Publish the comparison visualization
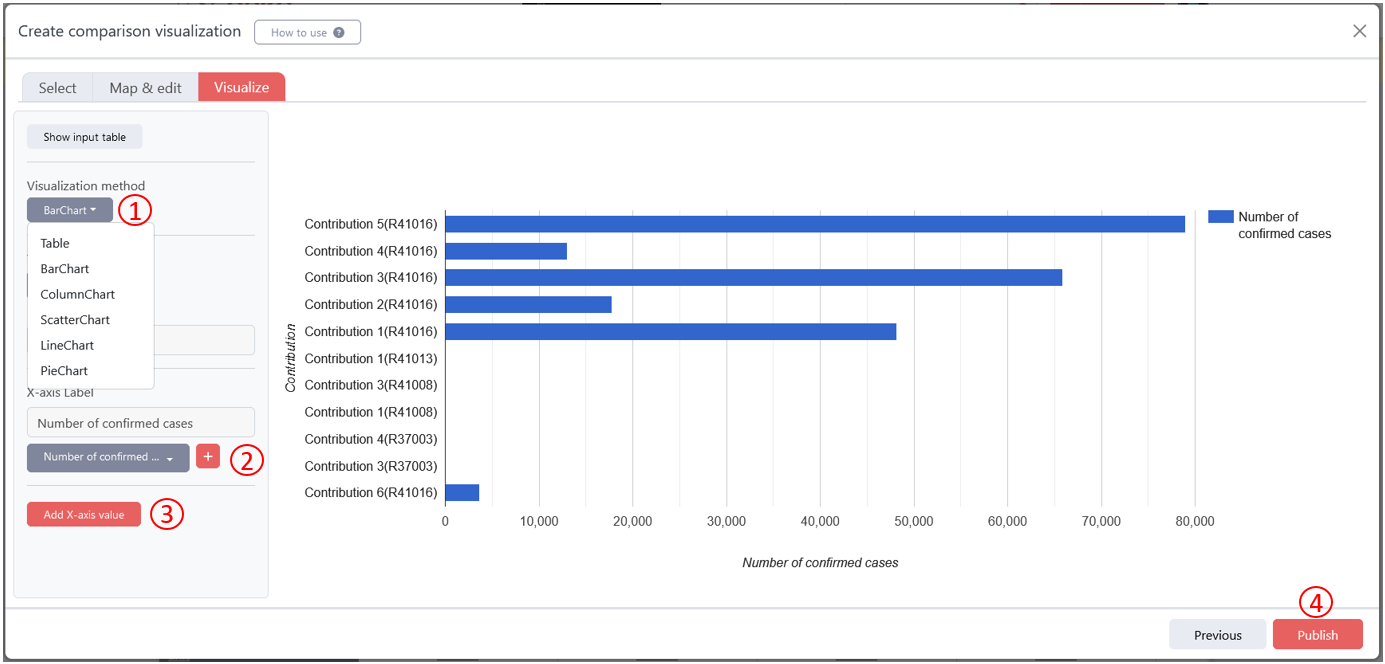Screen dimensions: 1385x664 tap(1317, 635)
